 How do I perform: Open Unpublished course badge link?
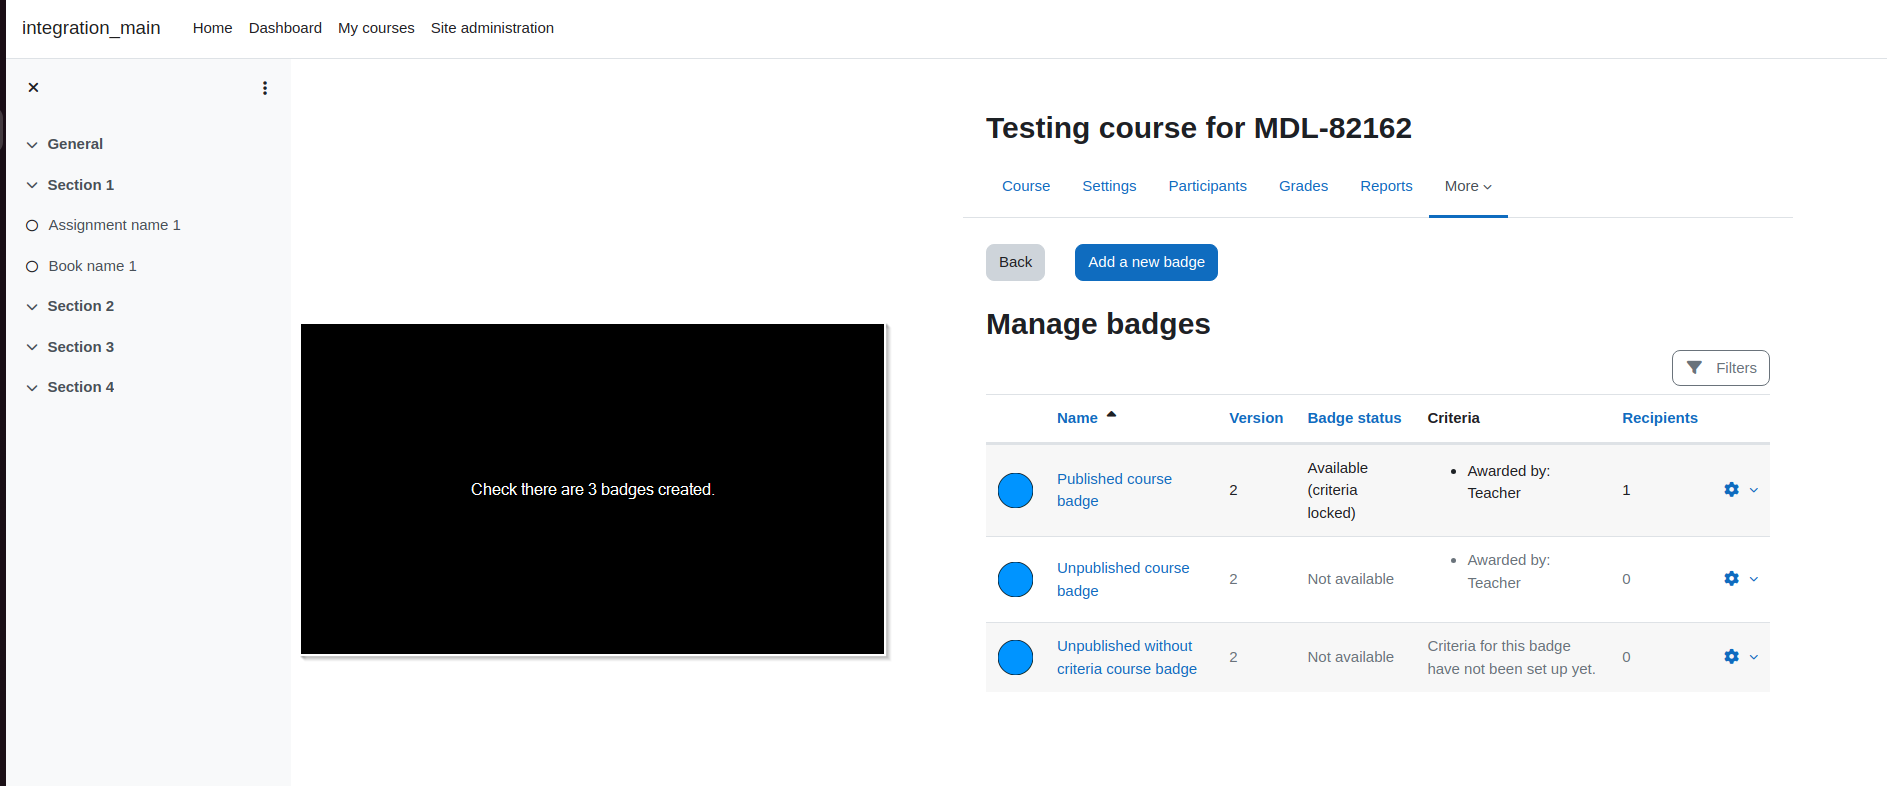coord(1123,579)
